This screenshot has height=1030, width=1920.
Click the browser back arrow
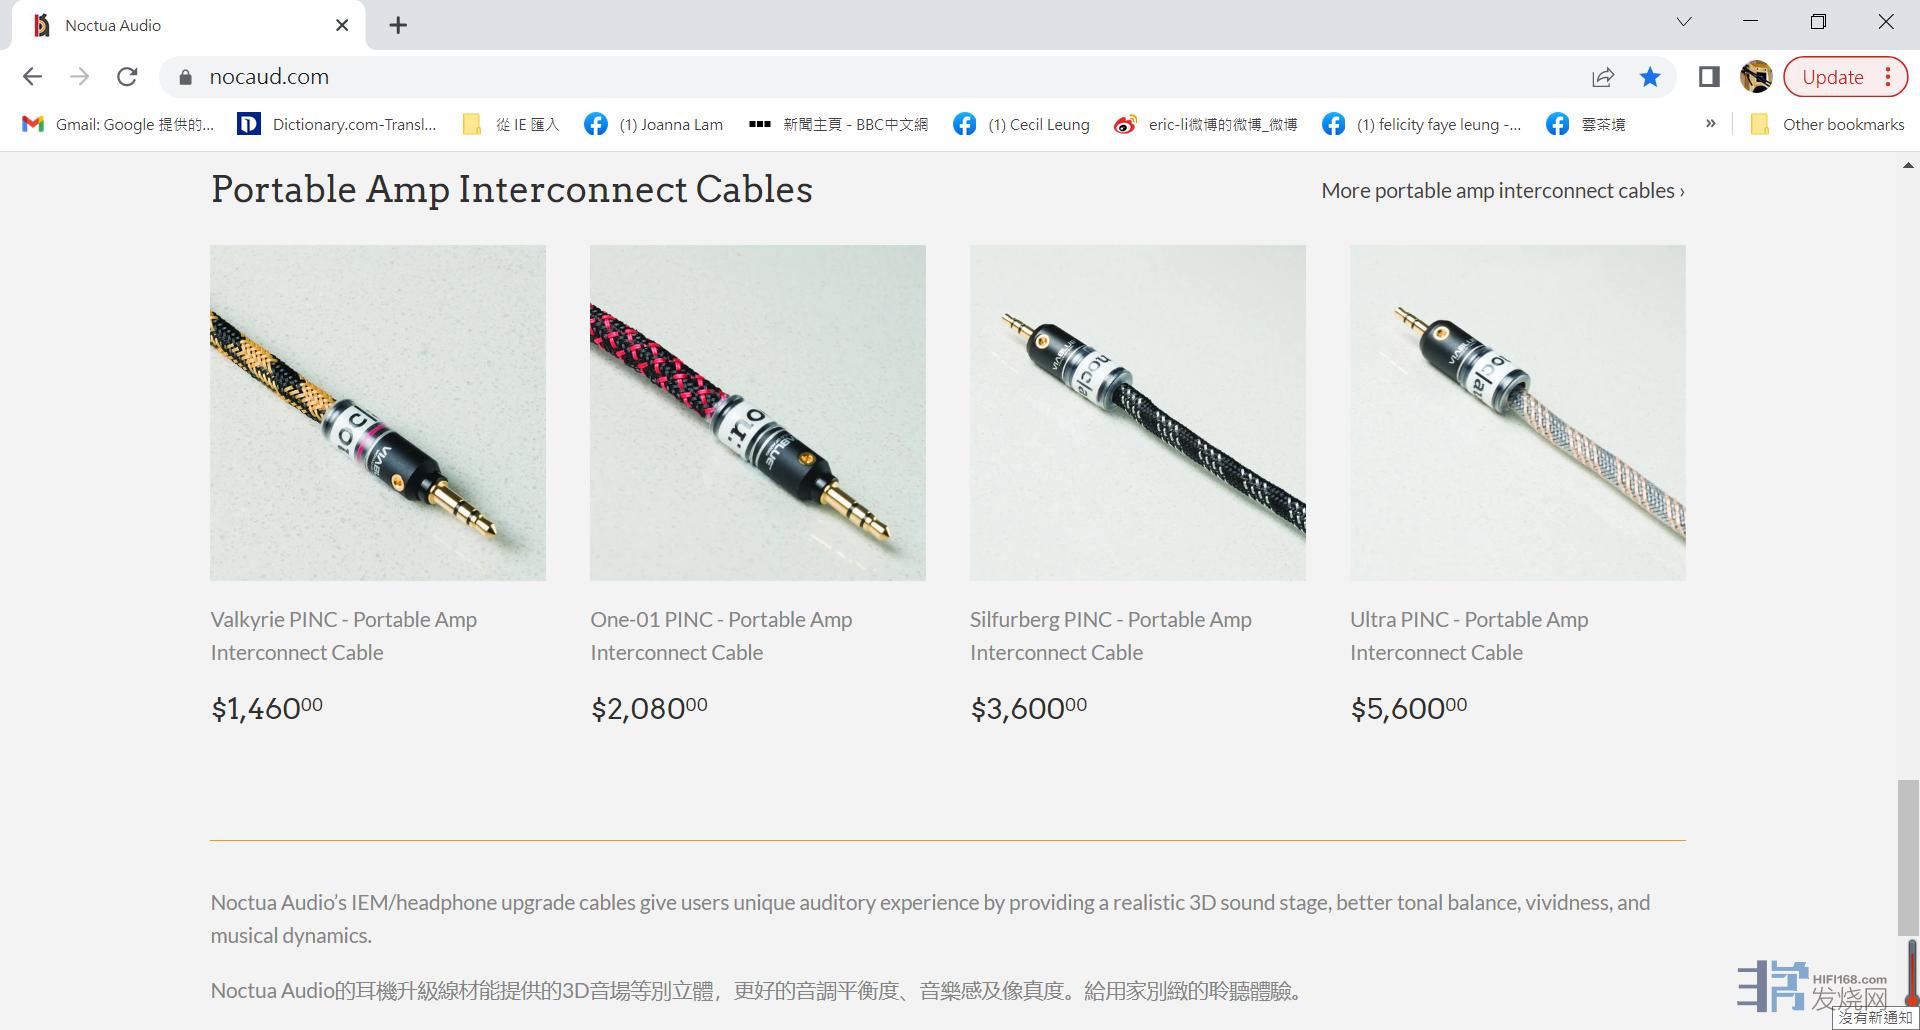click(x=32, y=77)
